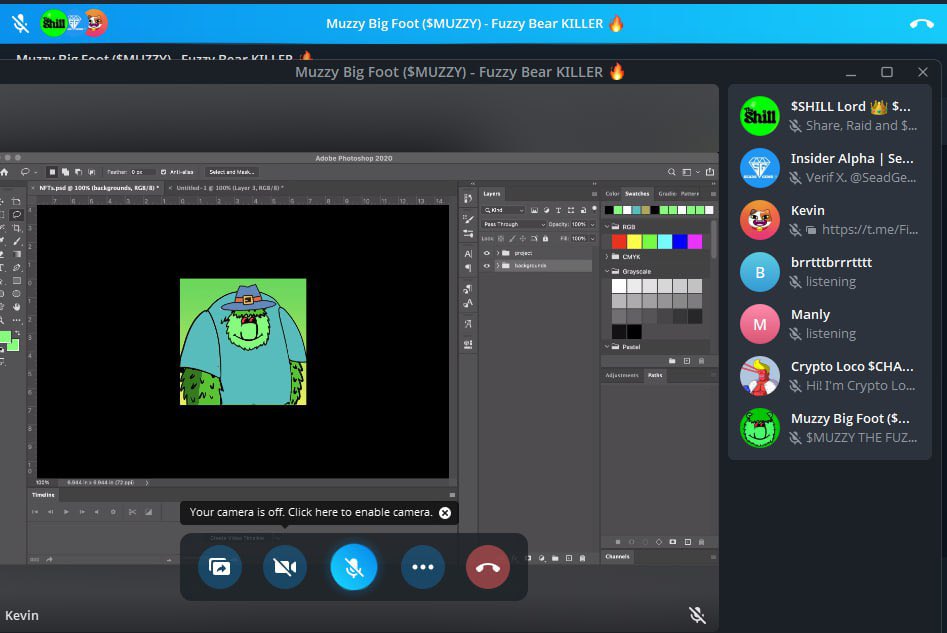Select Intersect with selection mode

[x=92, y=172]
